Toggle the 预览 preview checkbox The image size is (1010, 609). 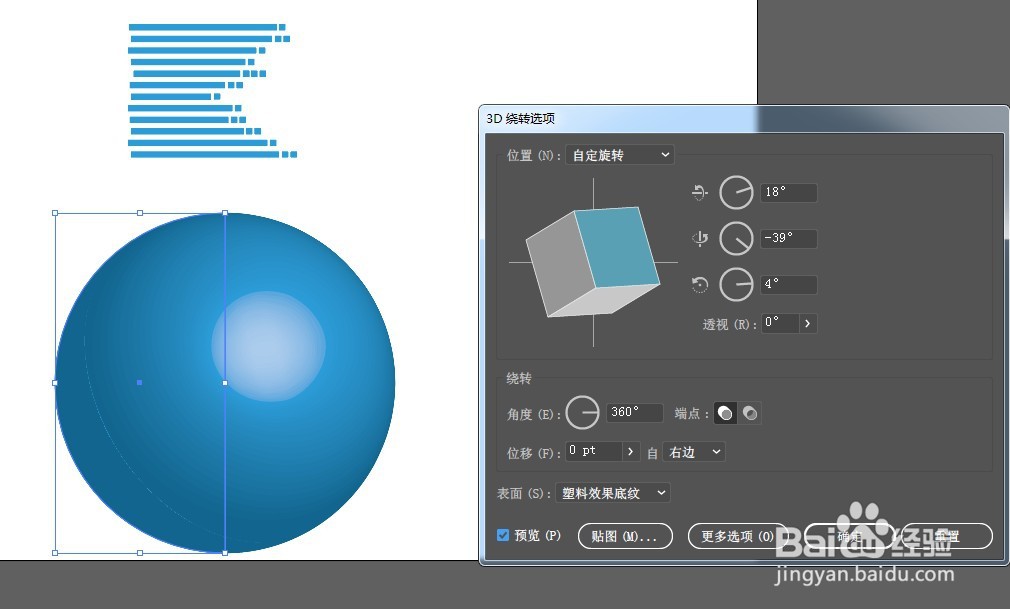pyautogui.click(x=503, y=535)
